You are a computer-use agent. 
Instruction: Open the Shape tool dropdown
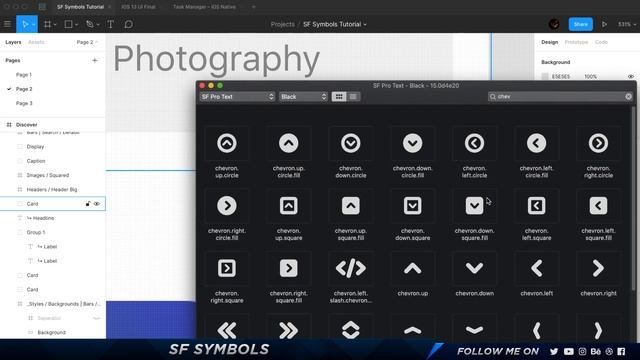pyautogui.click(x=76, y=24)
